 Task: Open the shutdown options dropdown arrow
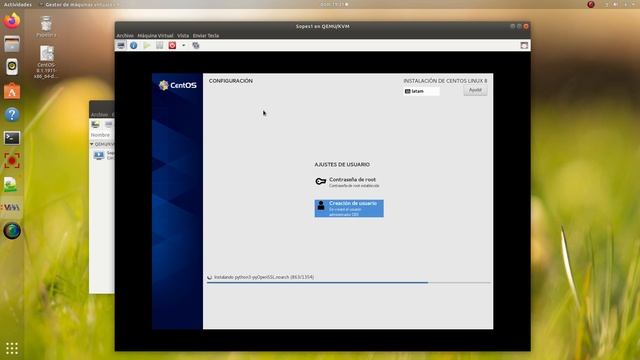tap(184, 45)
